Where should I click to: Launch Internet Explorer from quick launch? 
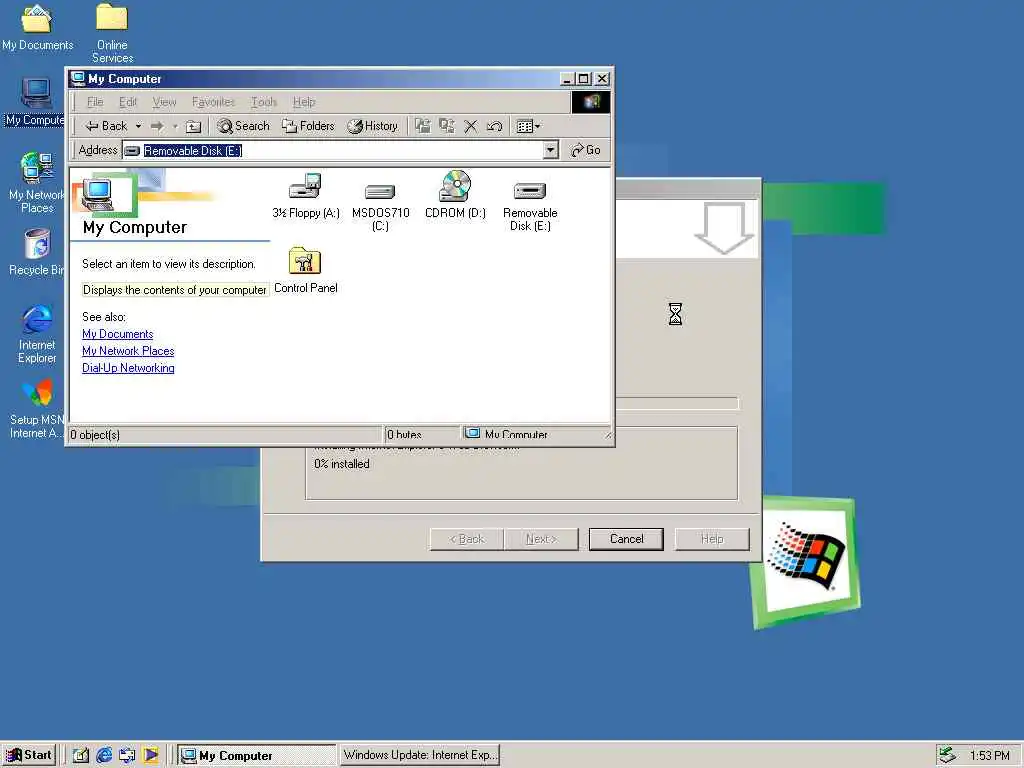104,756
